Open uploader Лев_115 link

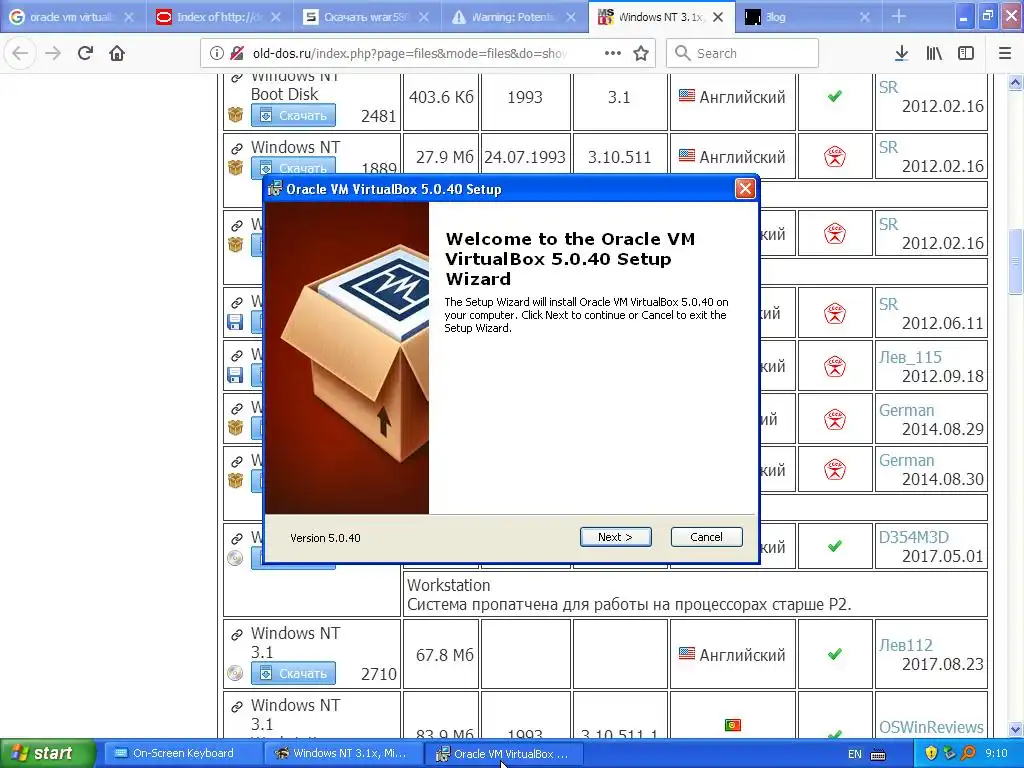click(x=910, y=357)
